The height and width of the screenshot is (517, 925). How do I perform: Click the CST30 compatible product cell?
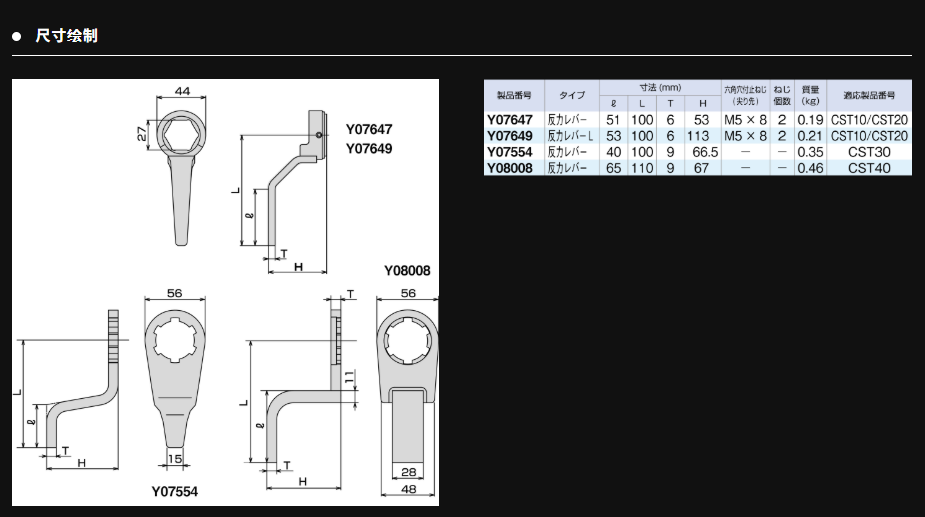pos(868,152)
